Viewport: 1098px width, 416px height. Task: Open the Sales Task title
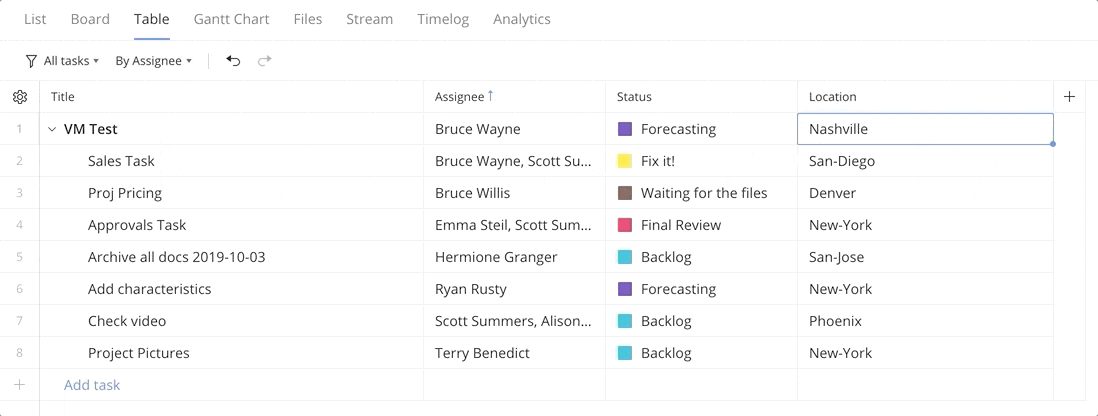pyautogui.click(x=121, y=161)
